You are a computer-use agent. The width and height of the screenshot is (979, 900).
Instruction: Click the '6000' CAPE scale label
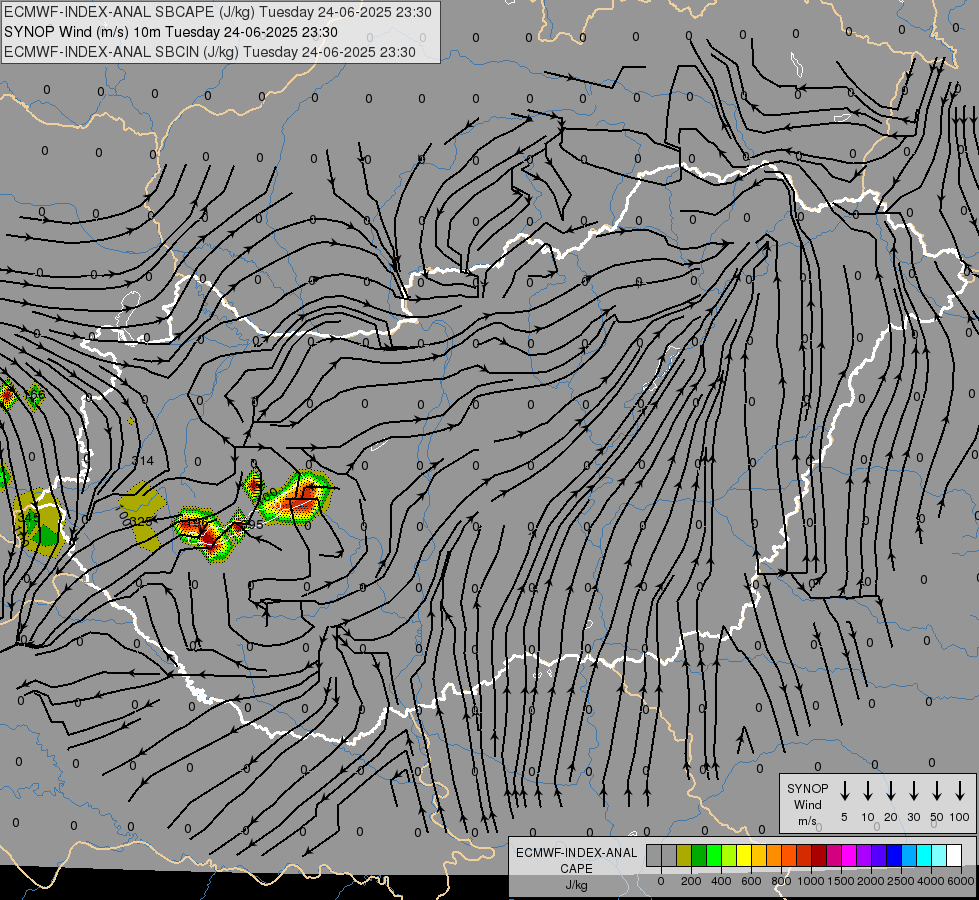(960, 881)
